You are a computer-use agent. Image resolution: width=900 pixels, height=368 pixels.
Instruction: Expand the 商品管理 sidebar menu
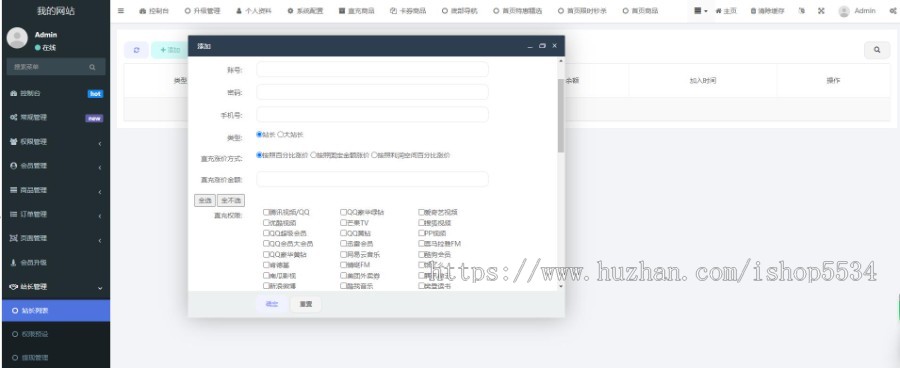coord(55,190)
